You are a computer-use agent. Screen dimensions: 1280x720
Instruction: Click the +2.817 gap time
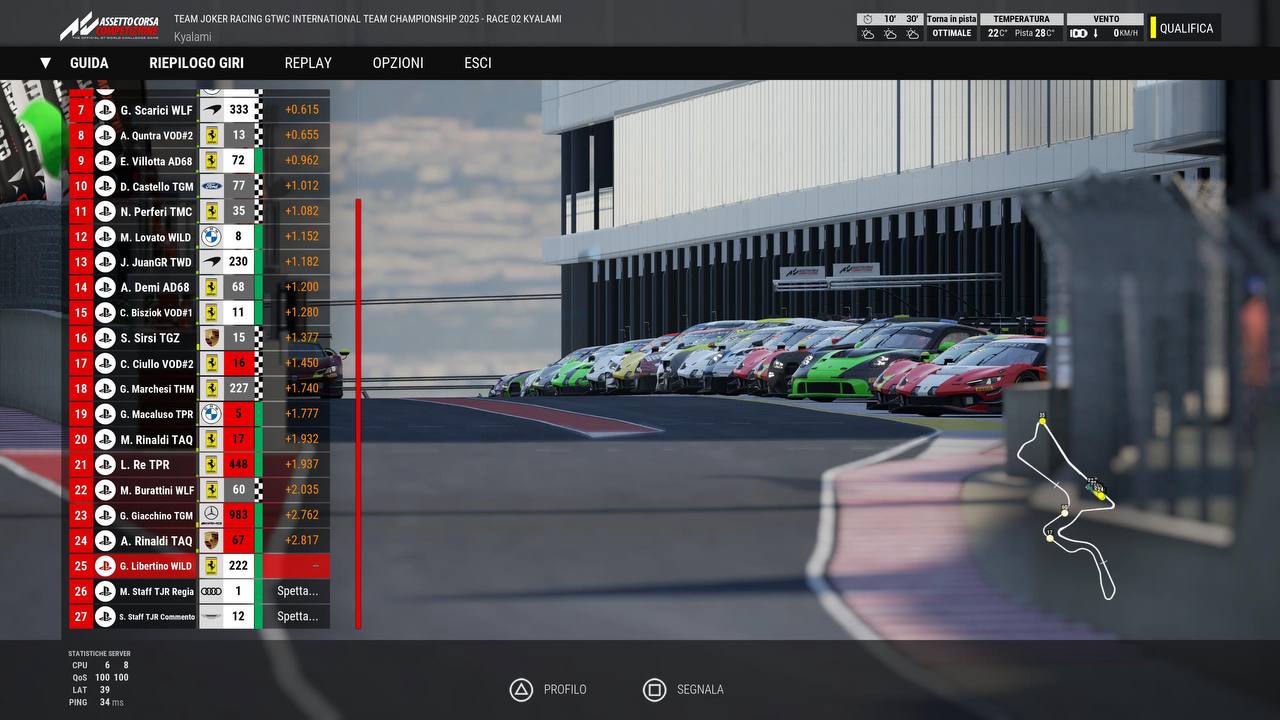tap(302, 541)
